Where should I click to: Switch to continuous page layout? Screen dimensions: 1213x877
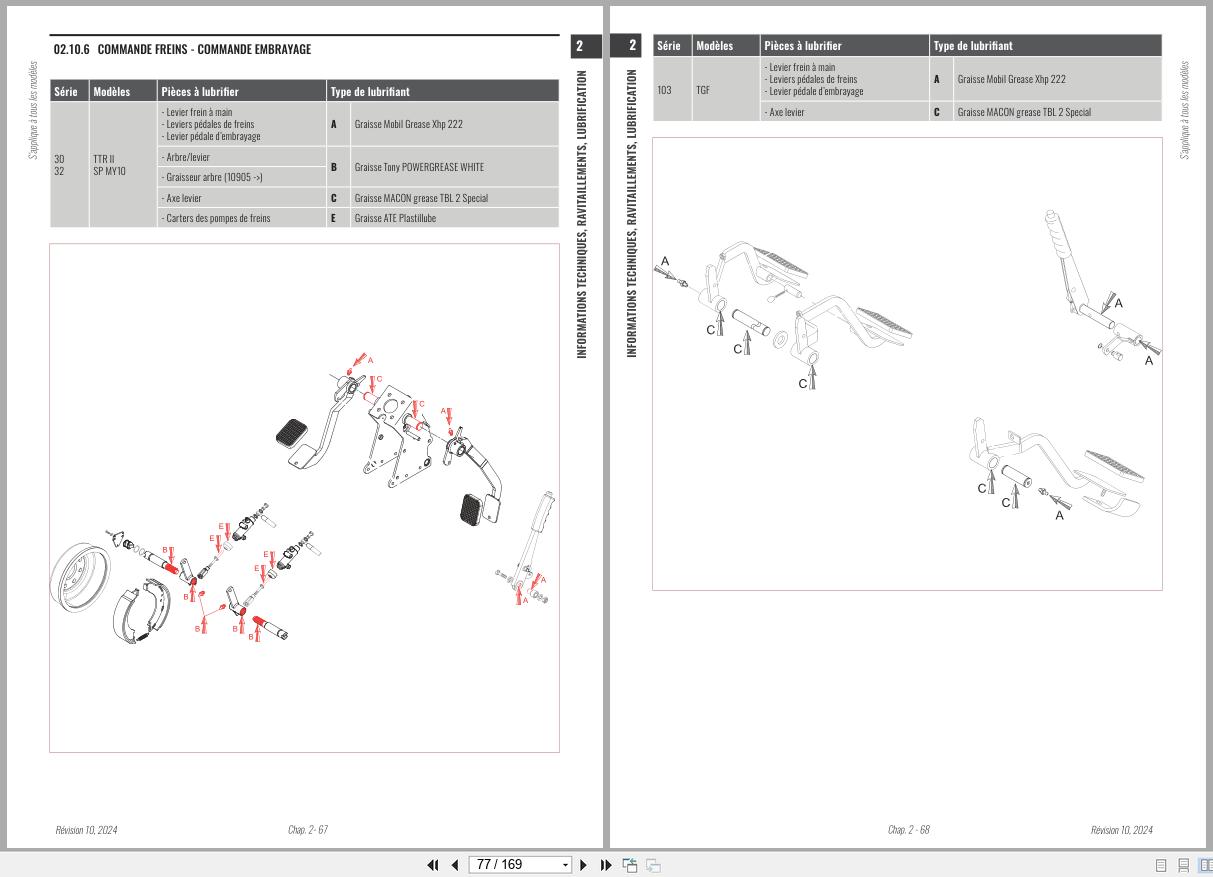coord(1184,866)
